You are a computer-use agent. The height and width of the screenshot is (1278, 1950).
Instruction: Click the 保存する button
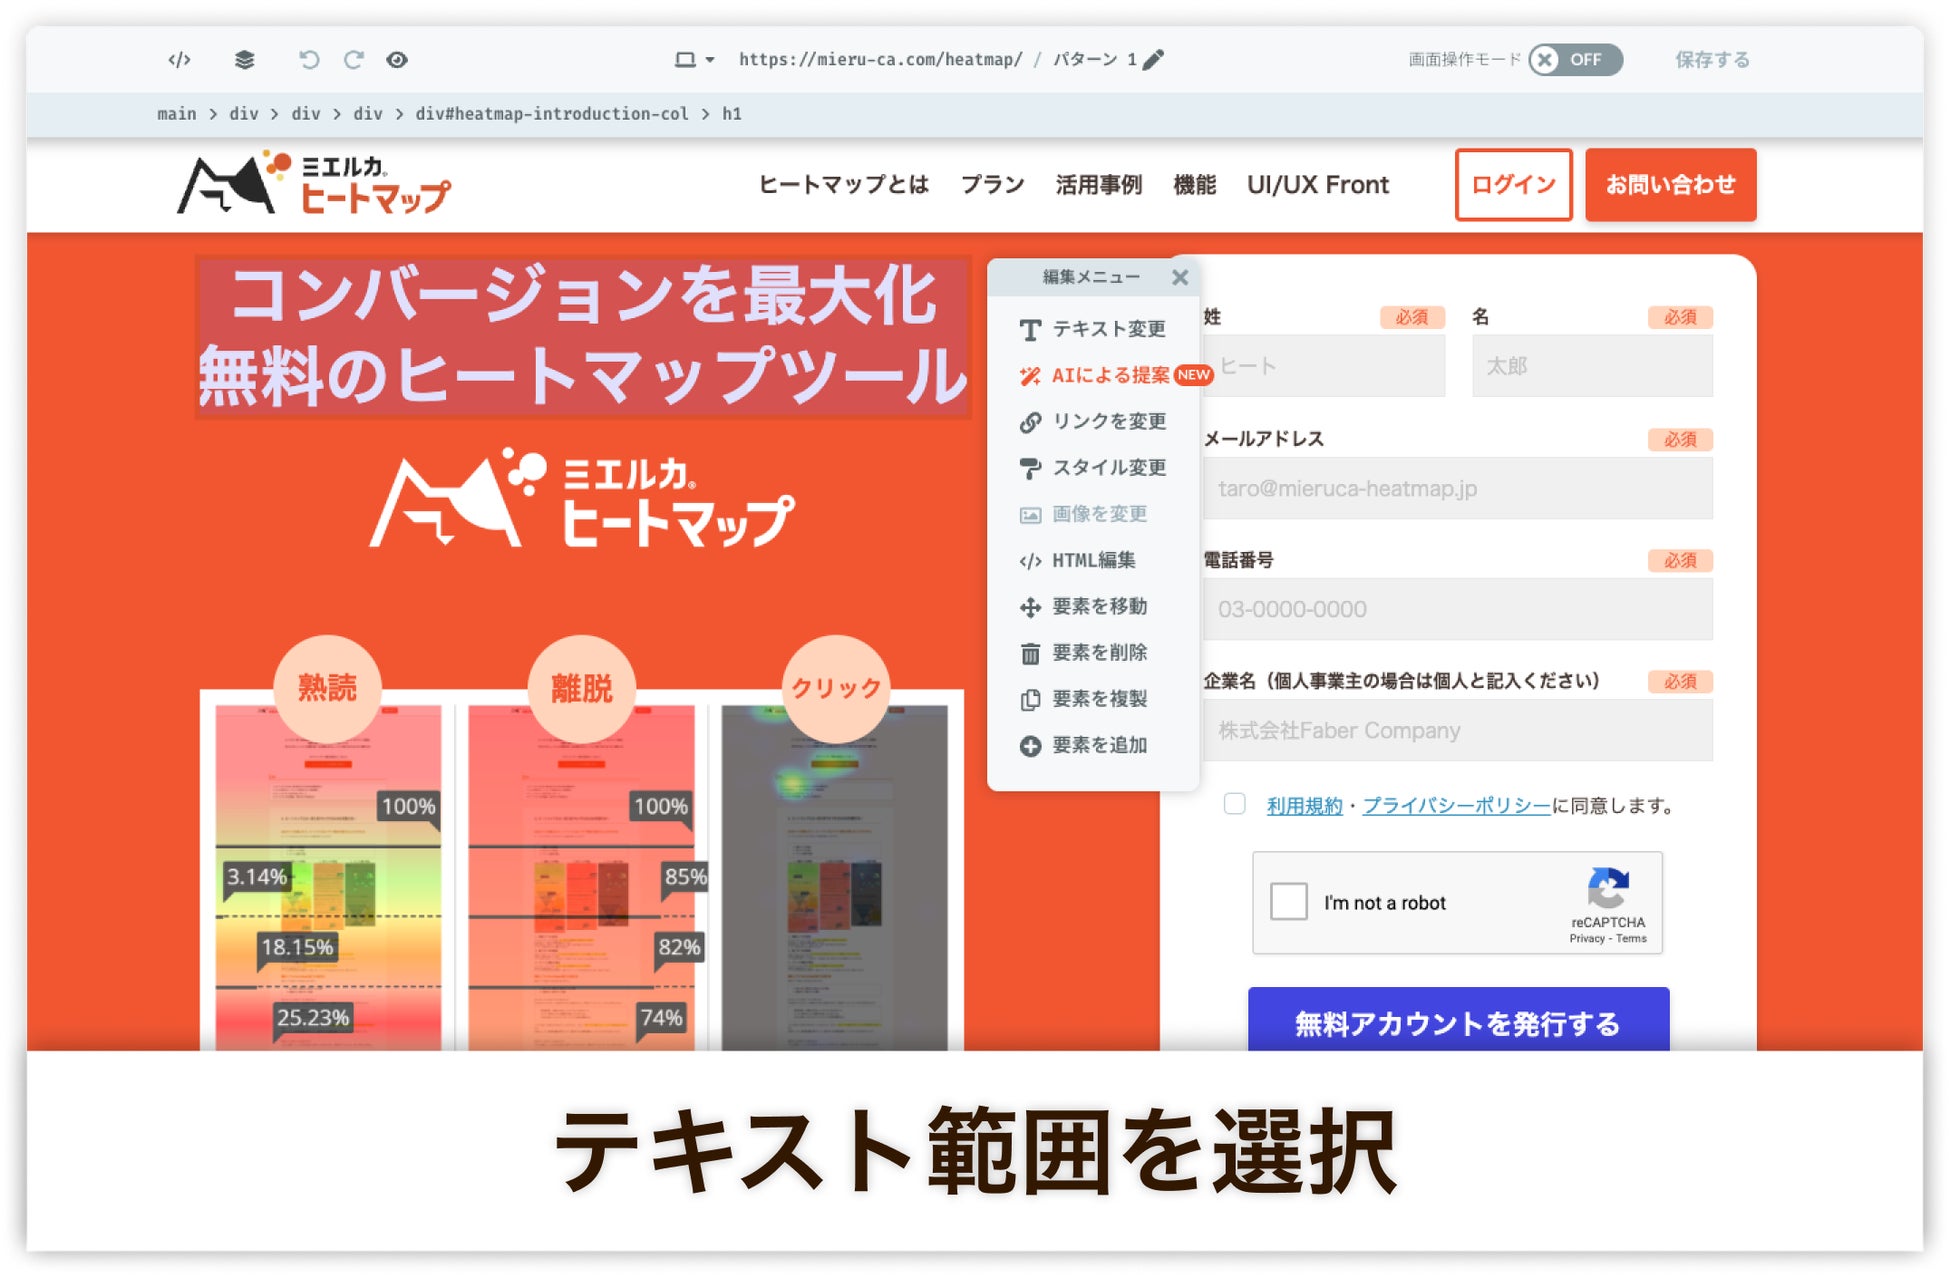coord(1712,60)
